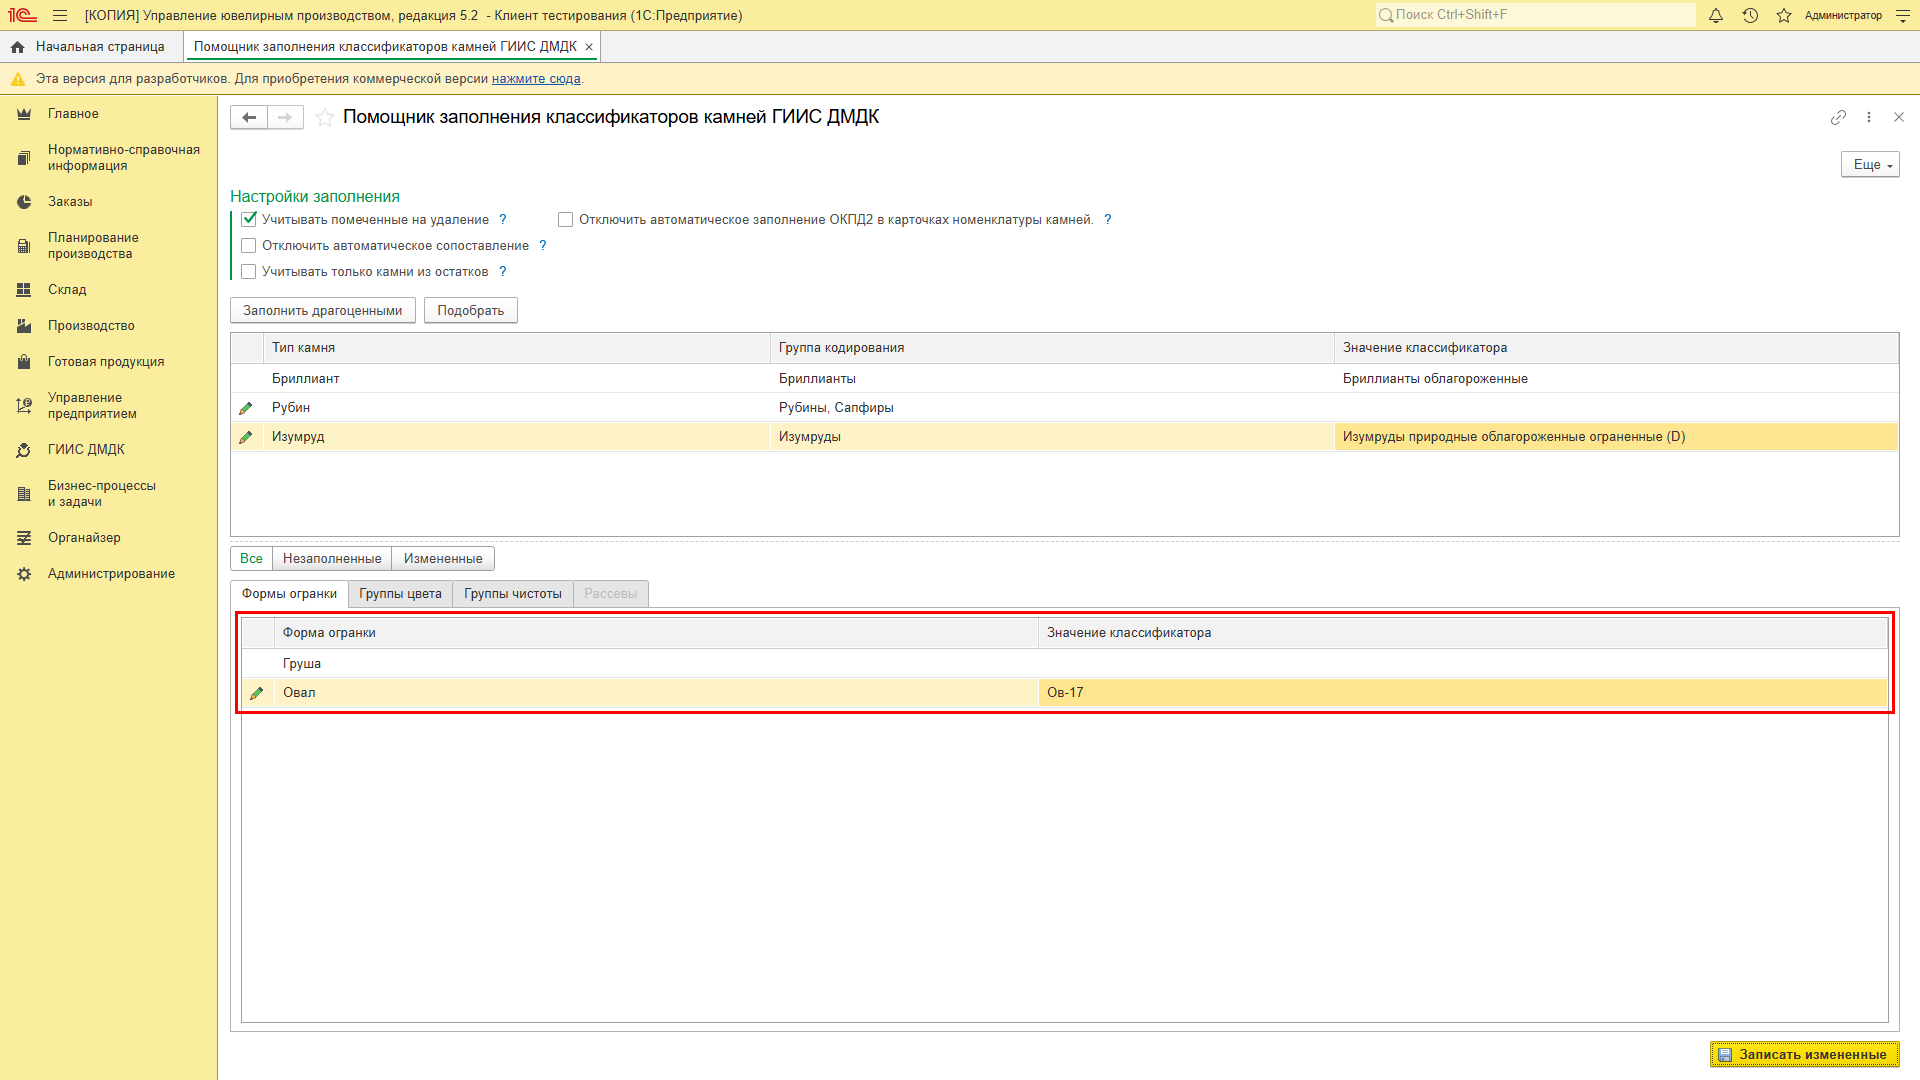Switch to Начальная страница tab
This screenshot has height=1080, width=1920.
(x=91, y=47)
